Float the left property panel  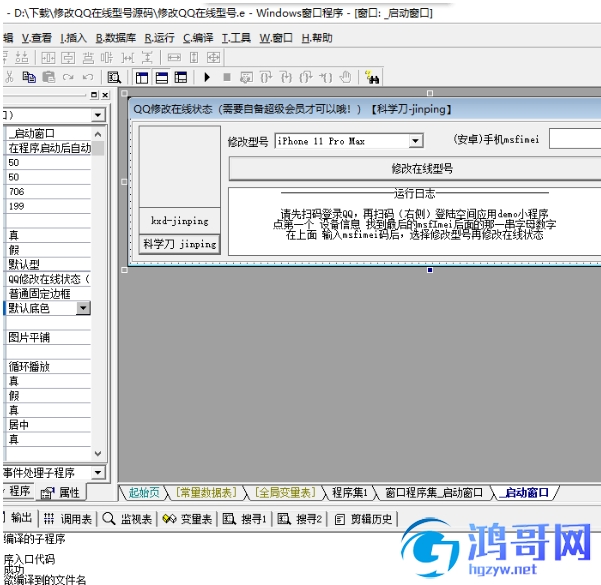pyautogui.click(x=94, y=95)
